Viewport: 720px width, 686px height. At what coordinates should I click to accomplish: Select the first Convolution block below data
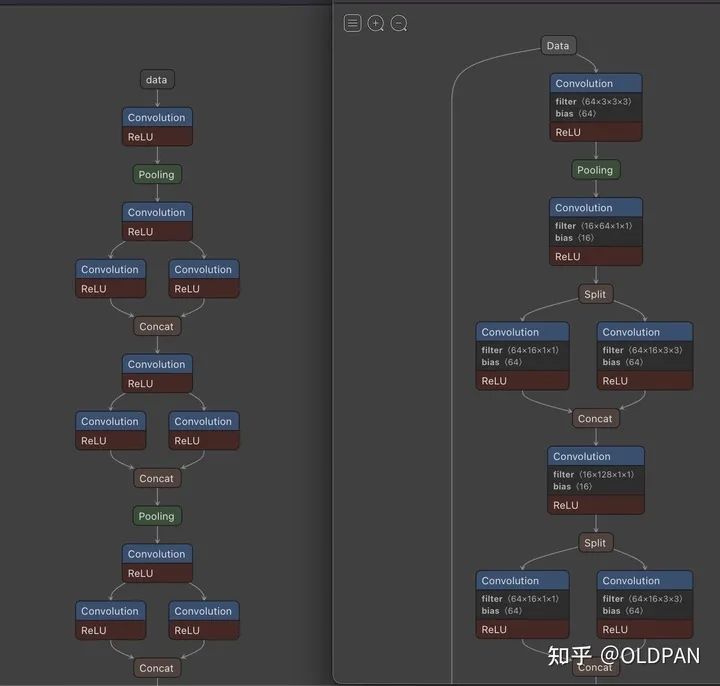pyautogui.click(x=157, y=127)
